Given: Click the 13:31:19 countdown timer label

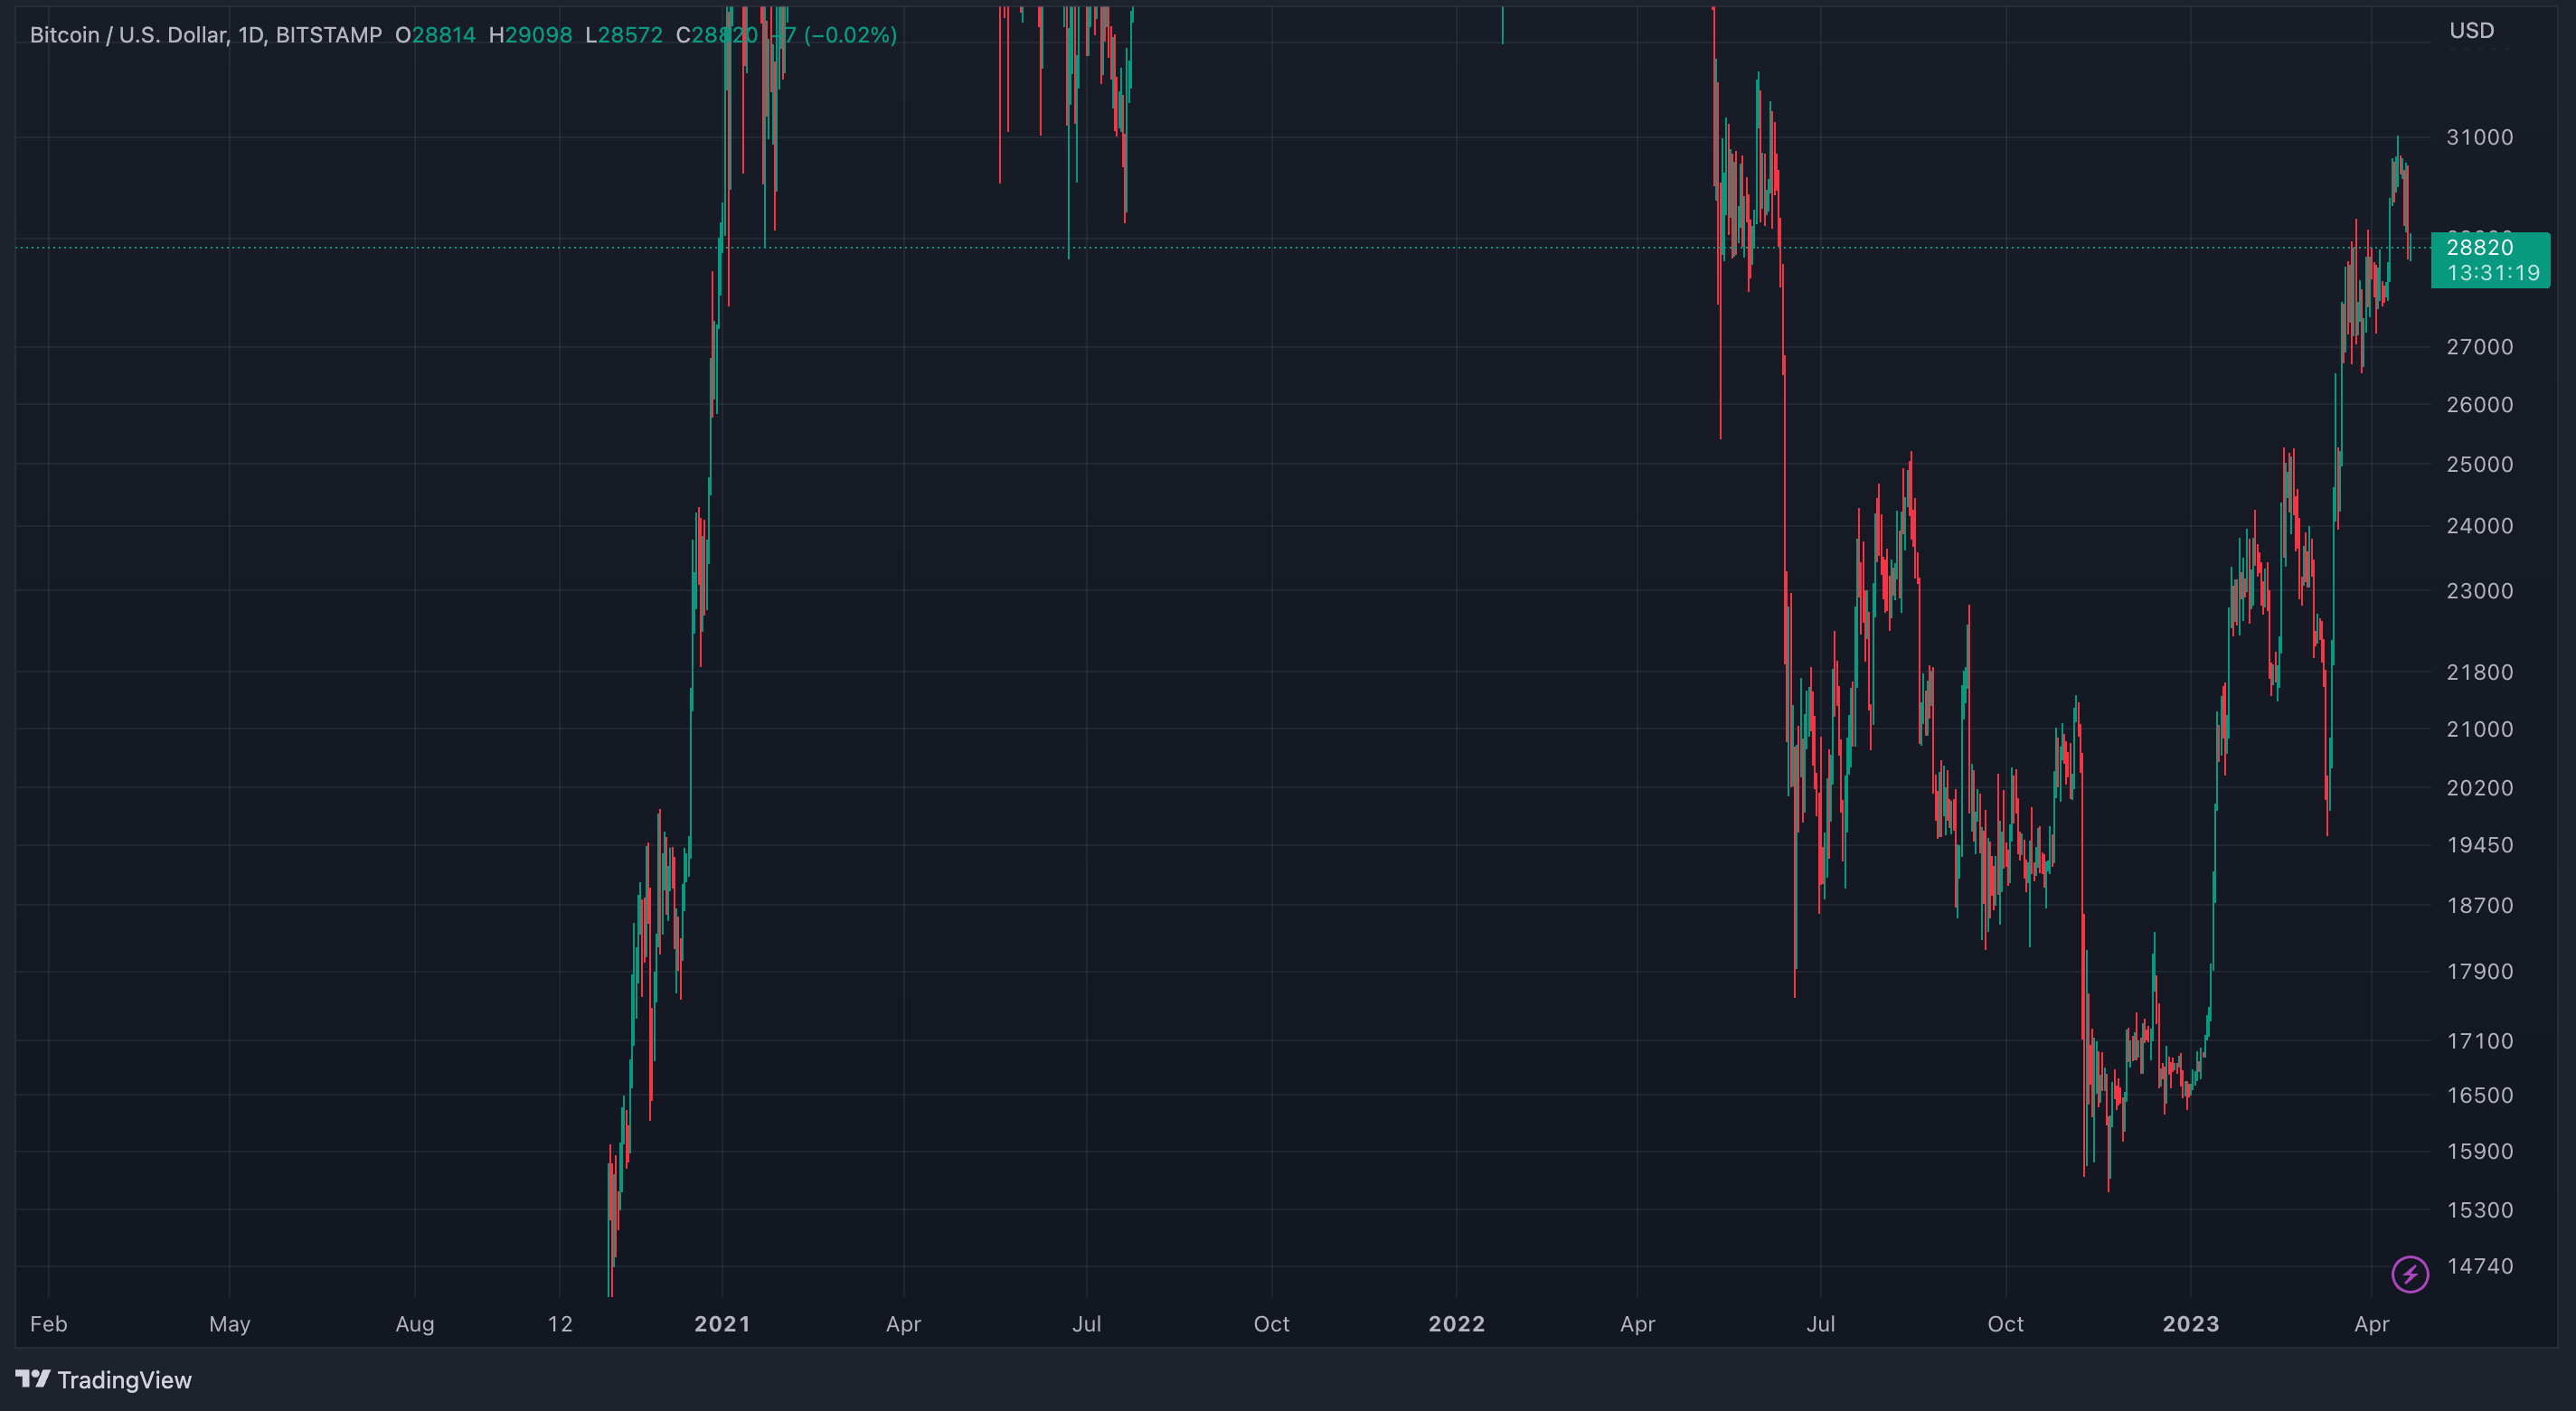Looking at the screenshot, I should pyautogui.click(x=2492, y=273).
